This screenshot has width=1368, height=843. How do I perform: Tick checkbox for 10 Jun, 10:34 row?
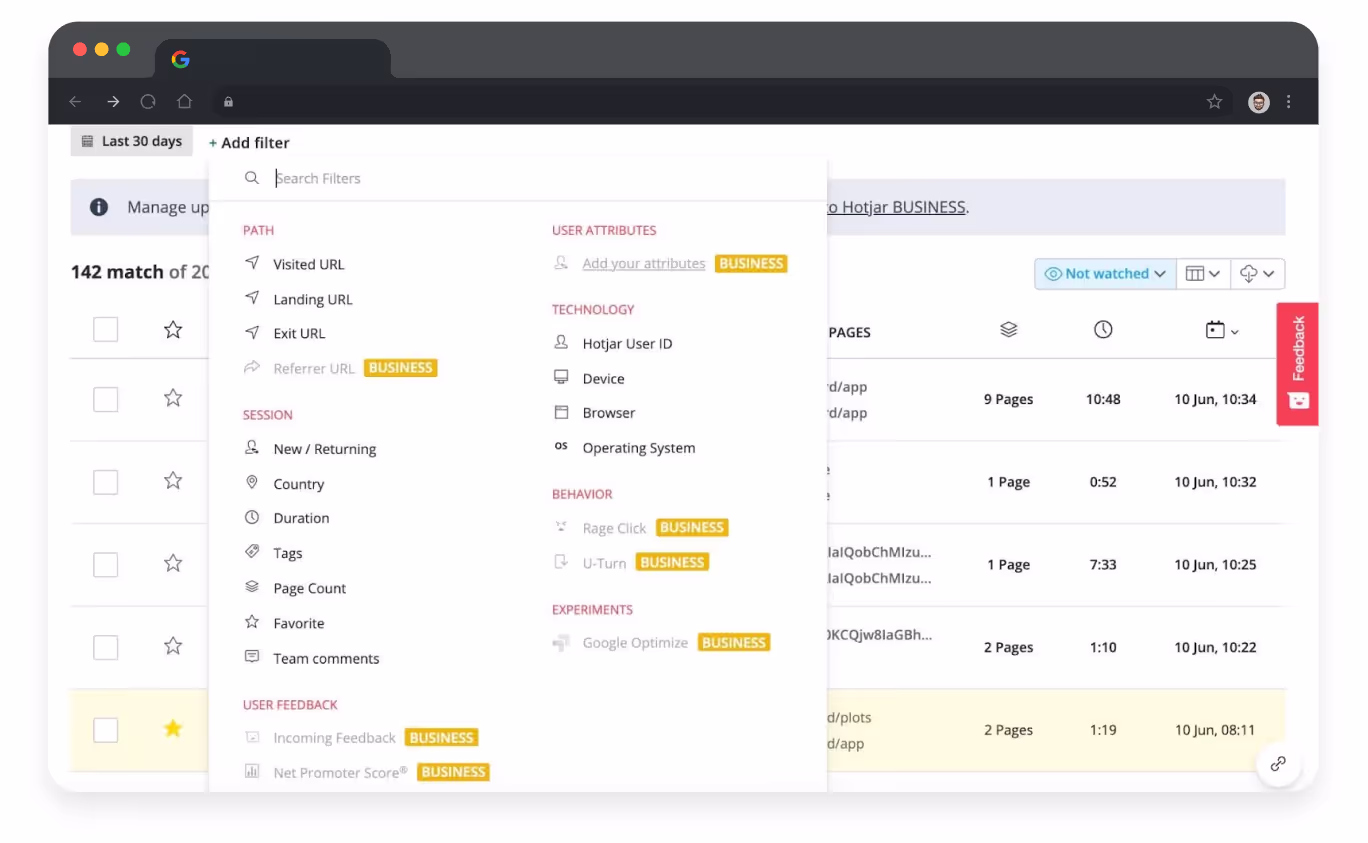106,400
